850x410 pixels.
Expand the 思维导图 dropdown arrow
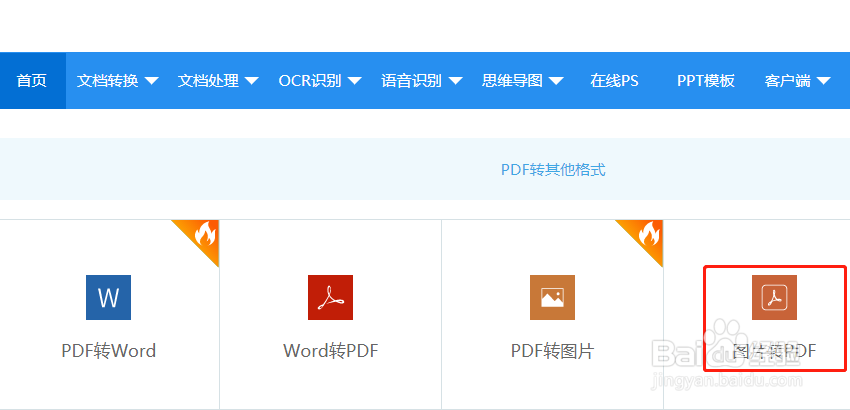tap(556, 81)
